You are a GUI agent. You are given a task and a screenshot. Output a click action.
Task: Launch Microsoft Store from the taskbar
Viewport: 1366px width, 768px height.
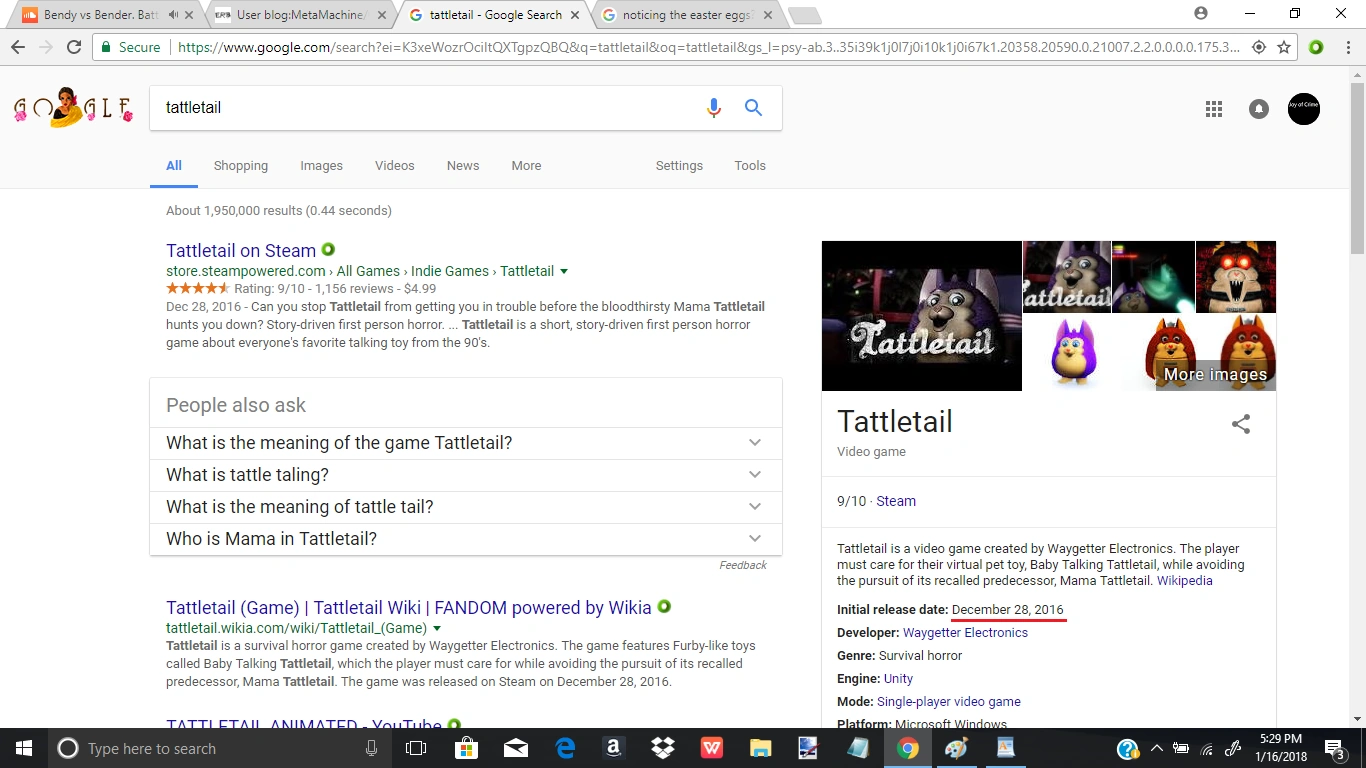(466, 748)
